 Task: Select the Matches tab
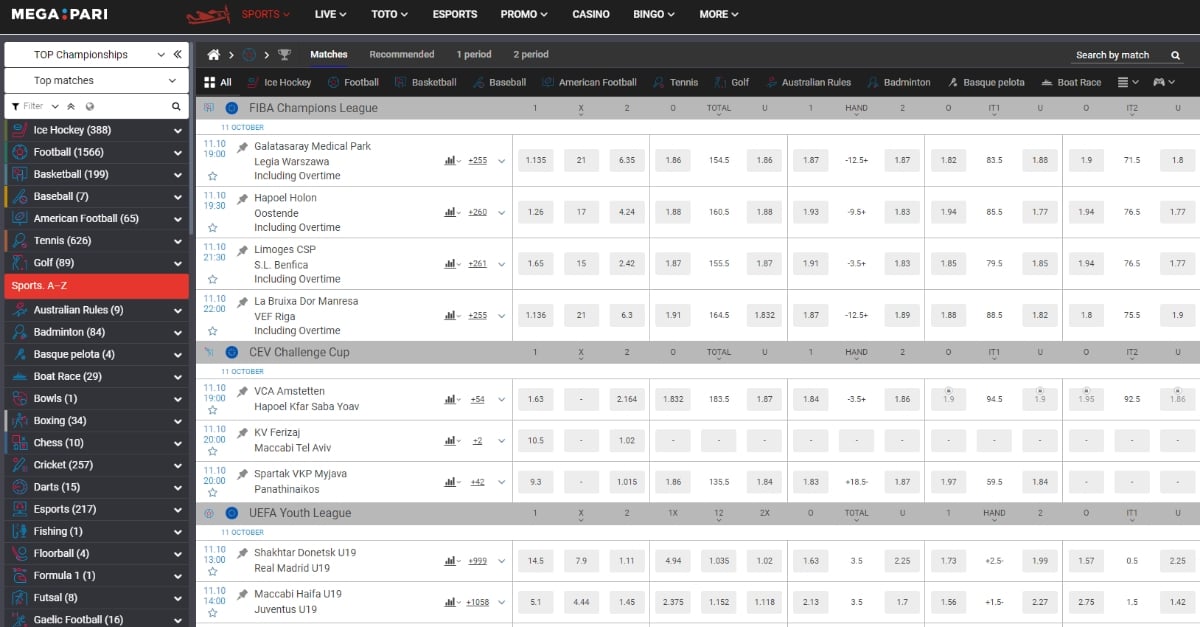pyautogui.click(x=329, y=55)
